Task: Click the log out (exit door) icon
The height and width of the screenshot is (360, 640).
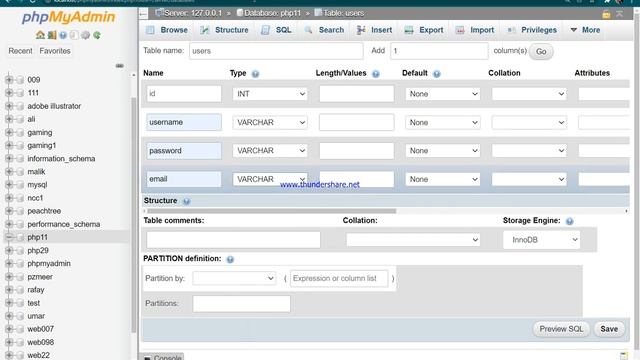Action: (x=52, y=35)
